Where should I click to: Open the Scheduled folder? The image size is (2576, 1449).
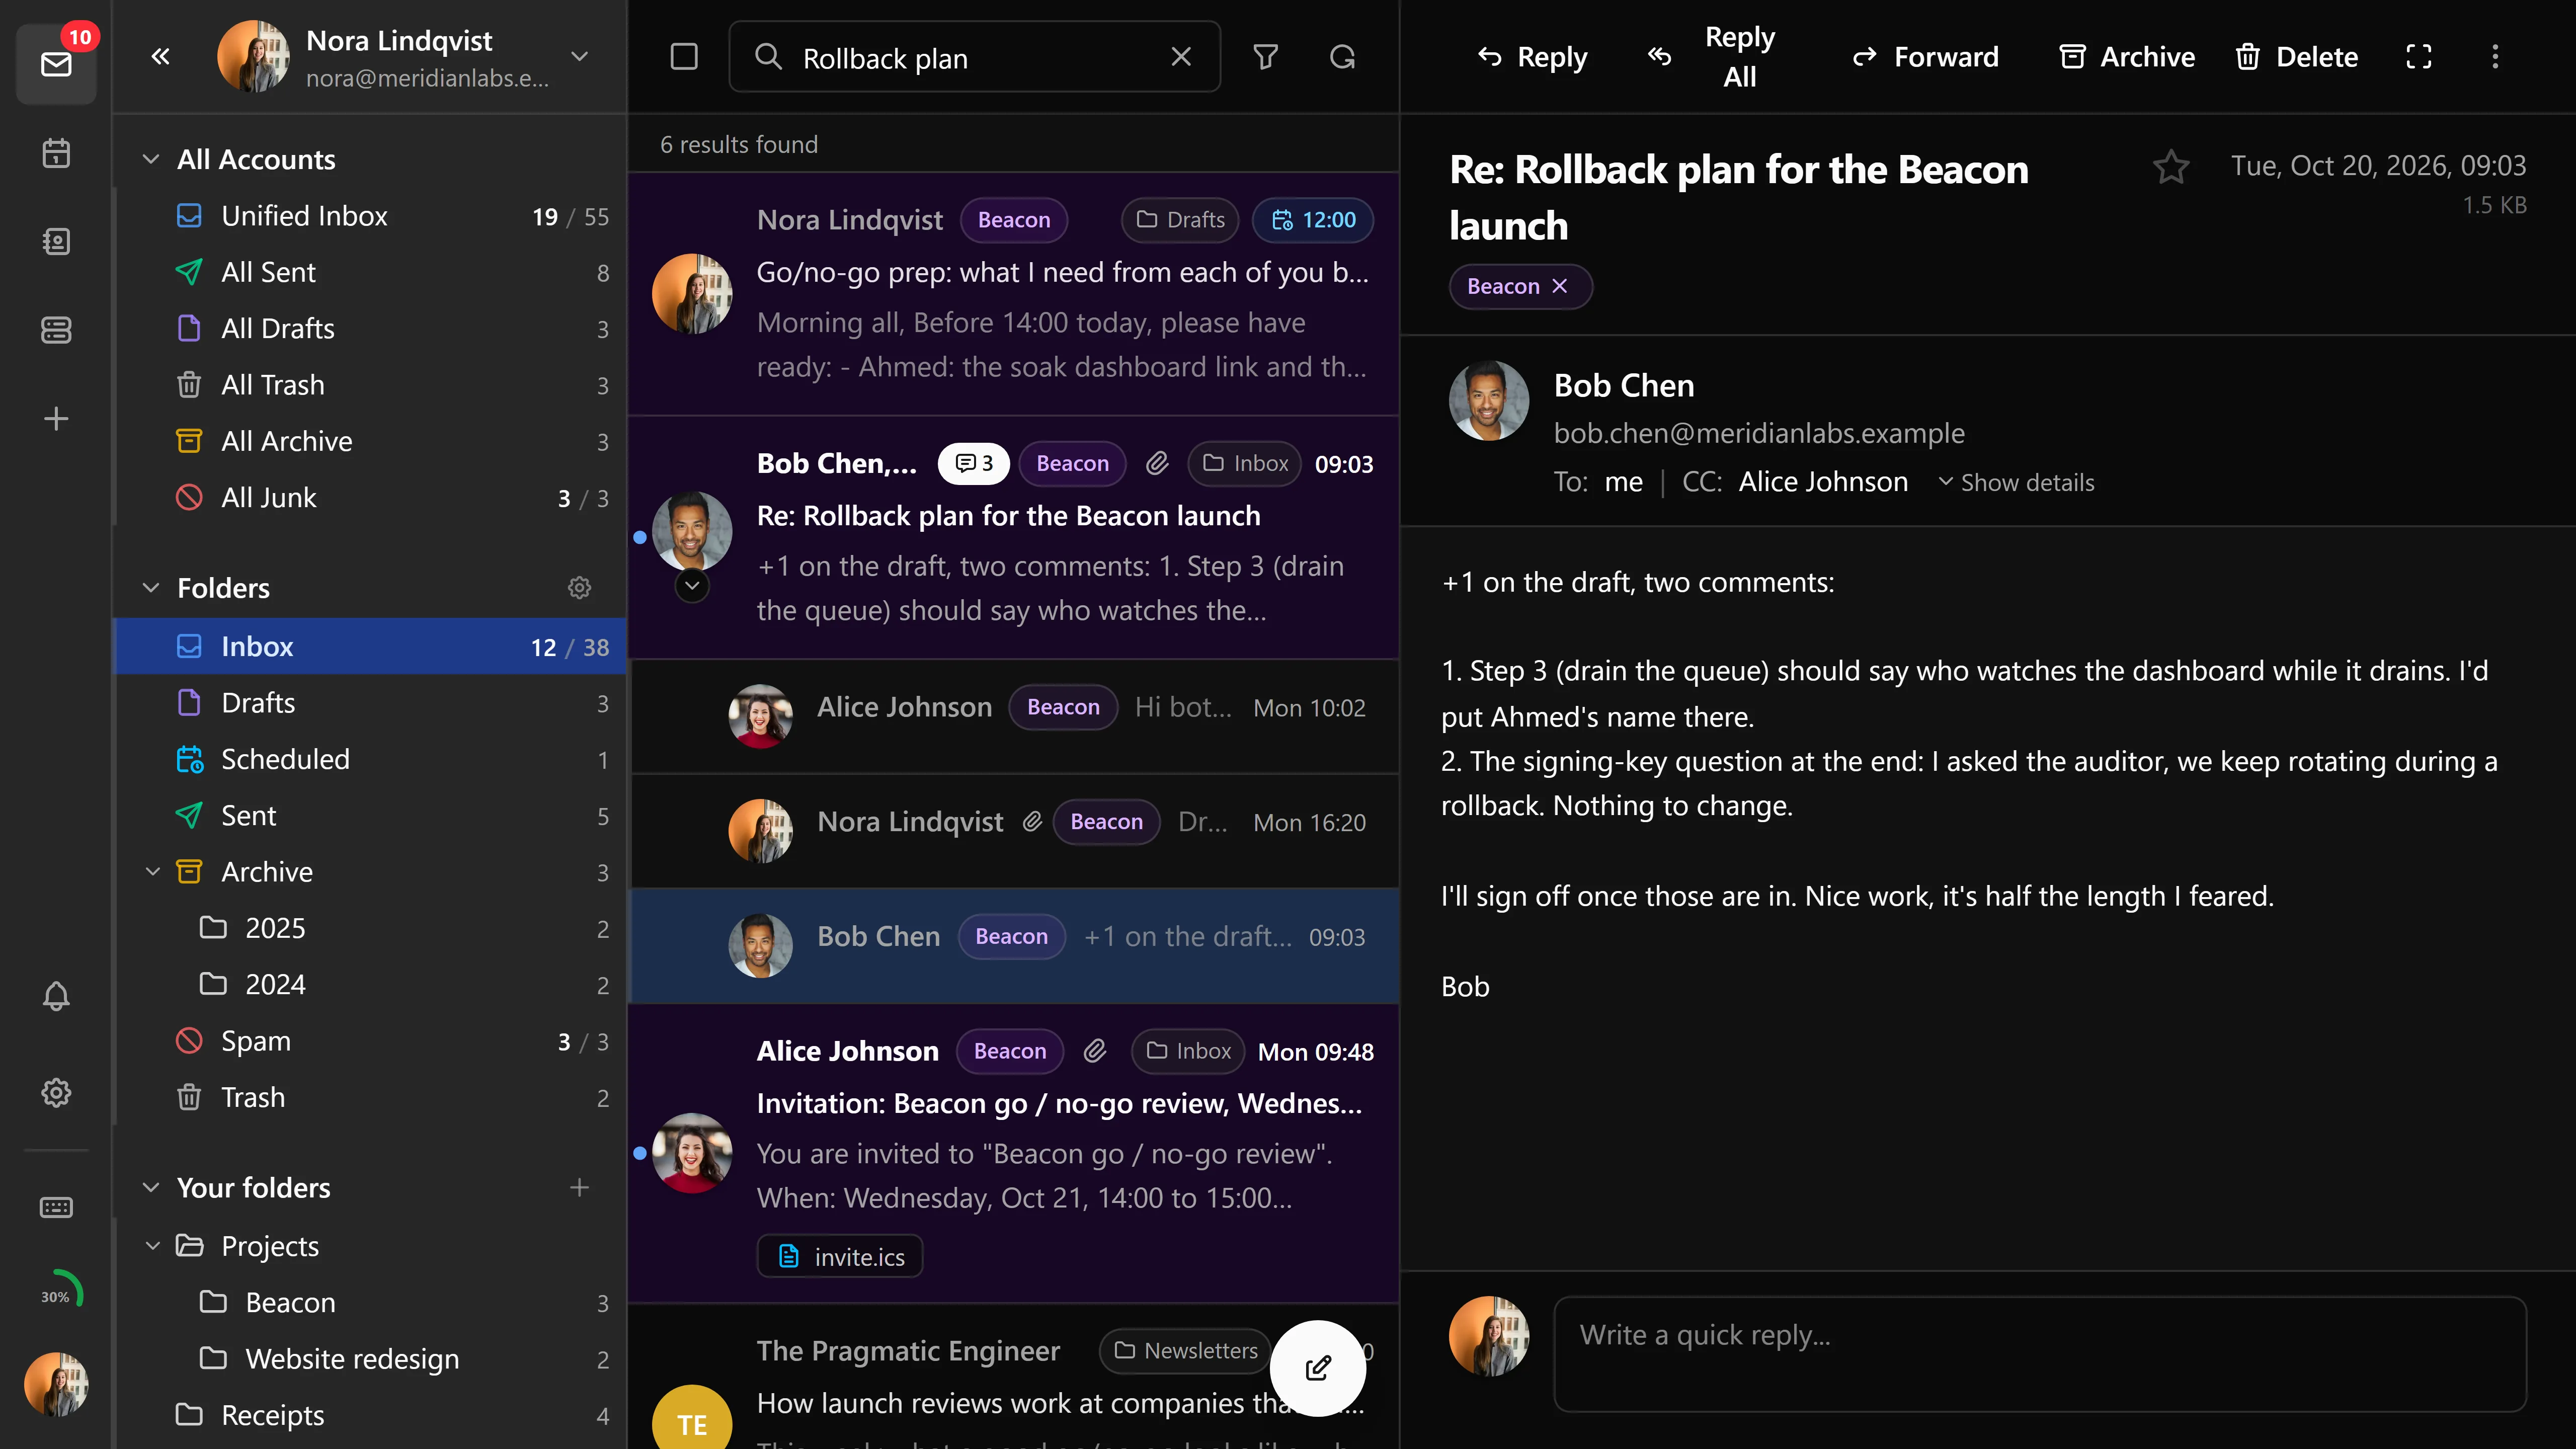(371, 759)
